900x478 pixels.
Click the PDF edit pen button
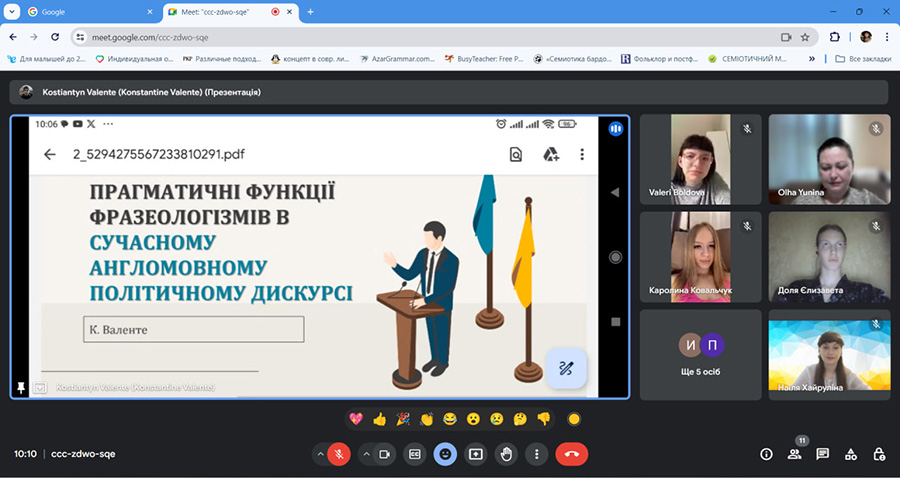565,368
